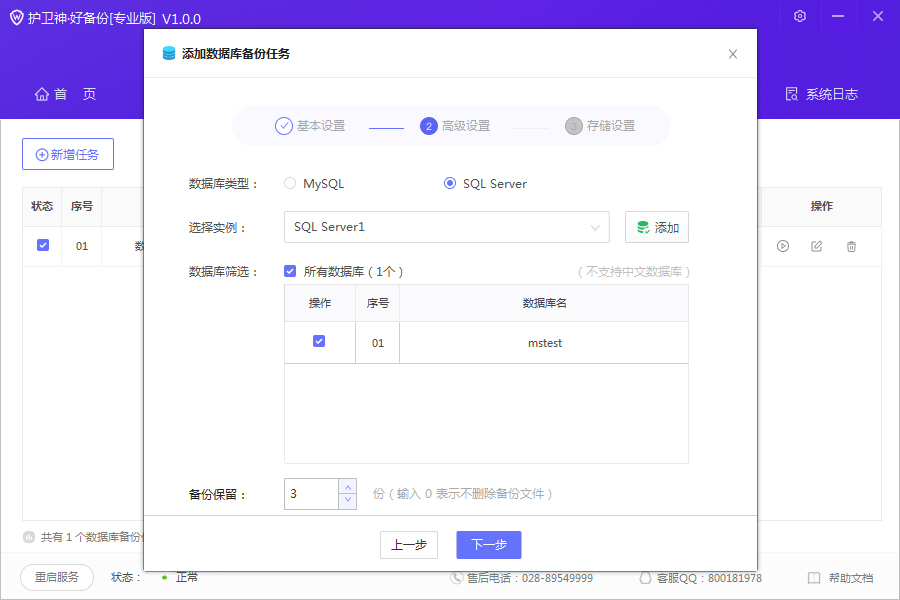Click 新增任务 button
The width and height of the screenshot is (900, 600).
(68, 154)
